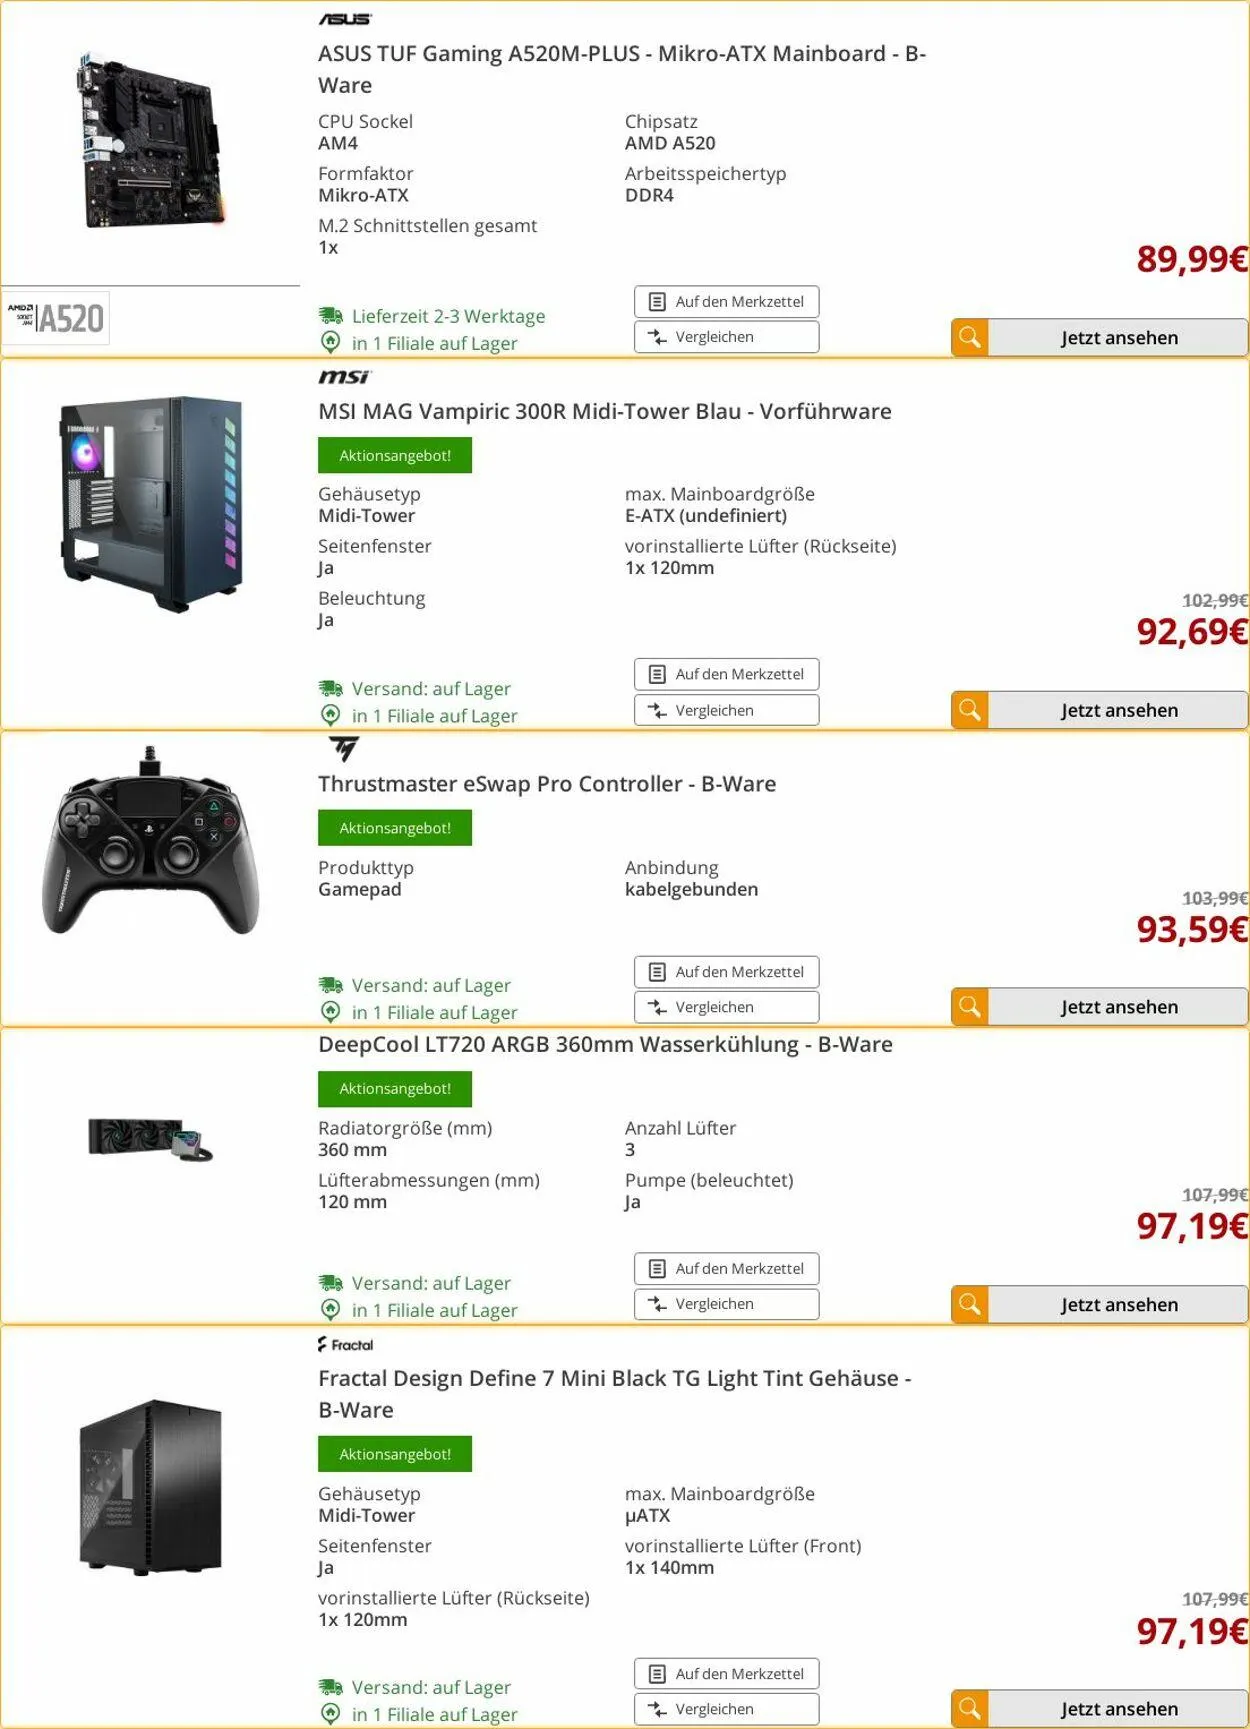Click the Thrustmaster eSwap controller product image
1250x1729 pixels.
pyautogui.click(x=150, y=843)
